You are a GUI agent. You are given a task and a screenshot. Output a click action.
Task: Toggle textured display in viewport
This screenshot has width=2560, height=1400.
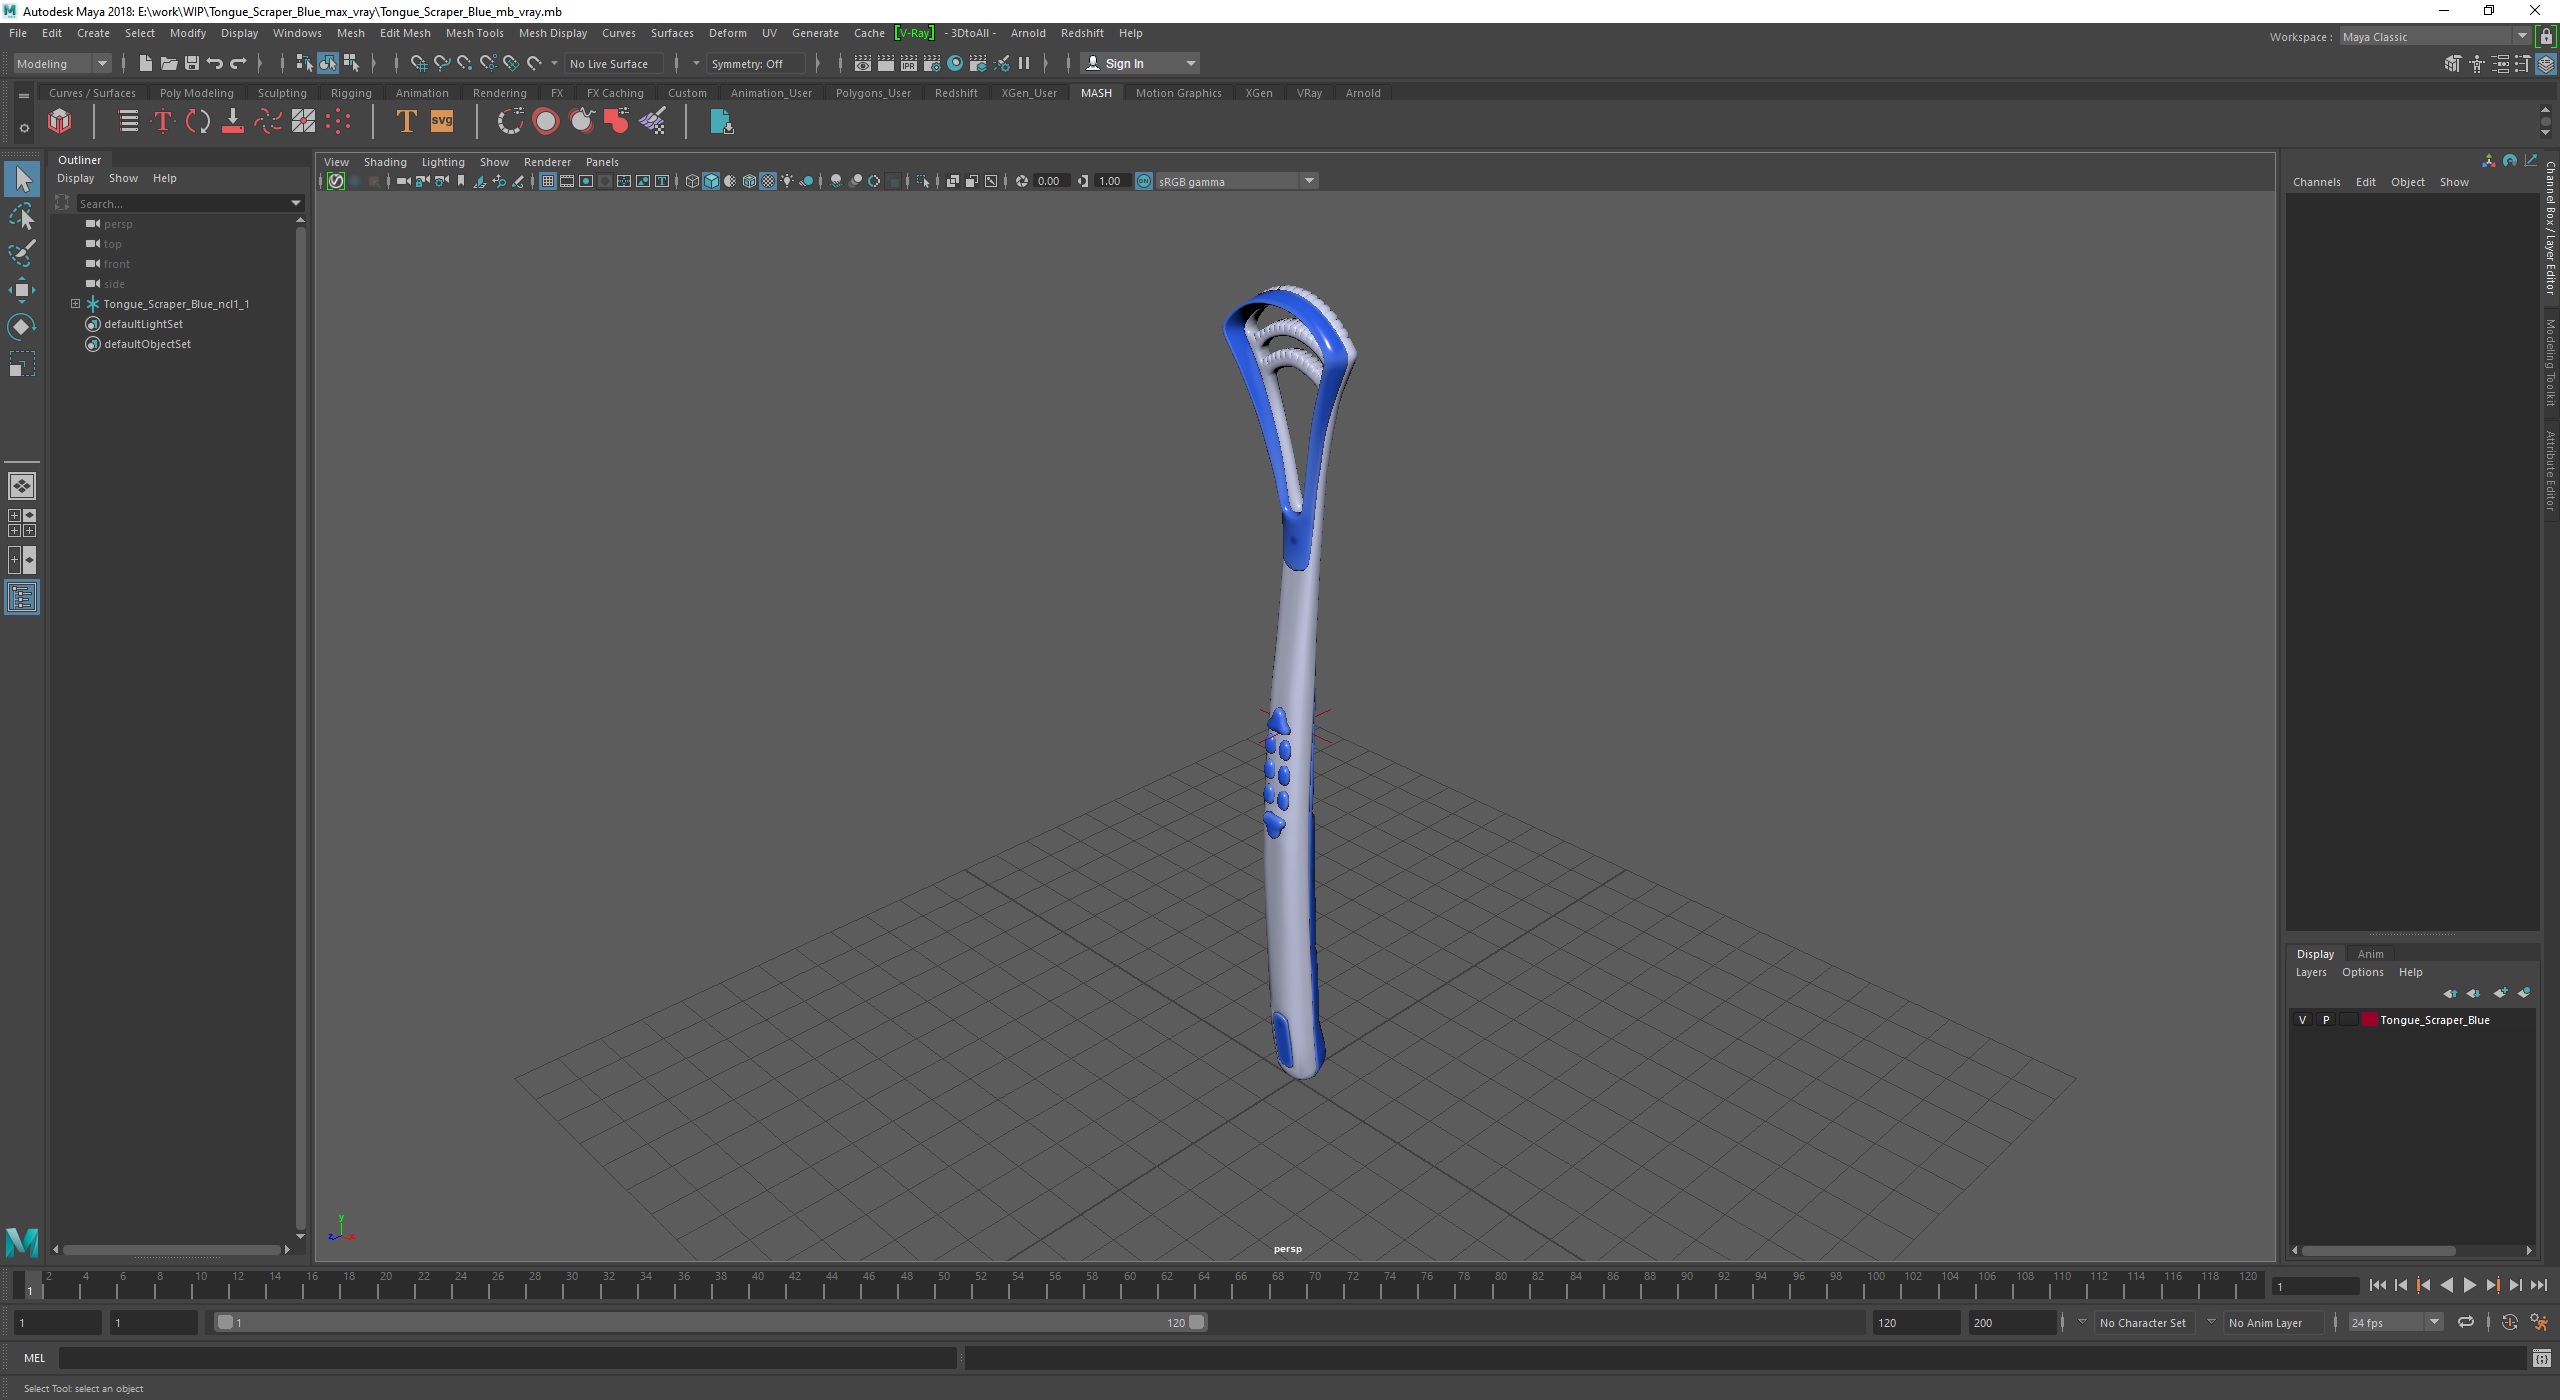point(768,181)
